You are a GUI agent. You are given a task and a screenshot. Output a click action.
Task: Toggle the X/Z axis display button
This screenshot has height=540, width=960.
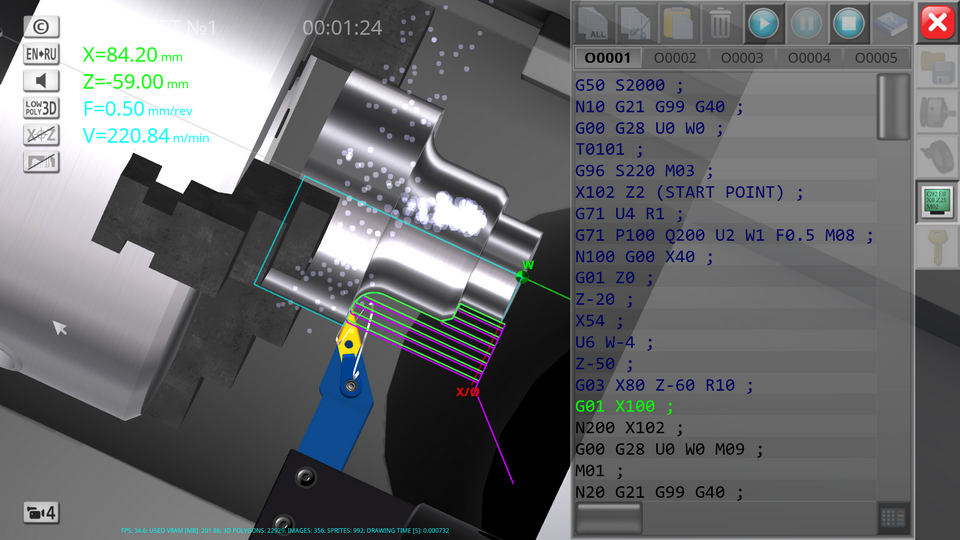tap(41, 135)
